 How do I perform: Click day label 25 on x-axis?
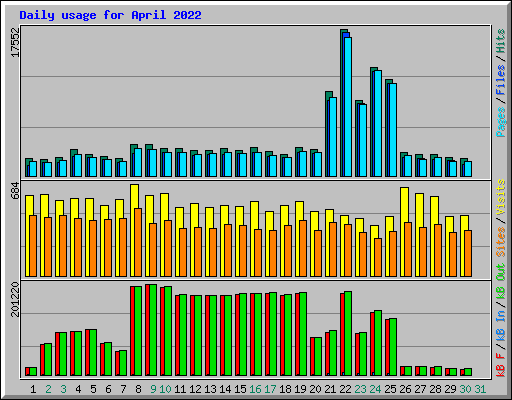point(390,389)
